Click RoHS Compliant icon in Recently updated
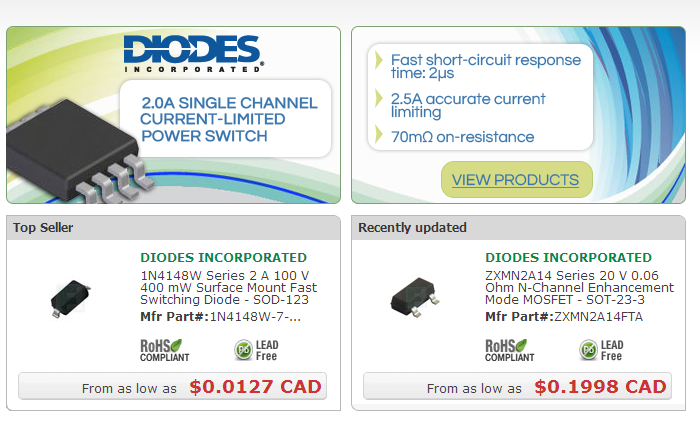The width and height of the screenshot is (700, 428). tap(510, 350)
